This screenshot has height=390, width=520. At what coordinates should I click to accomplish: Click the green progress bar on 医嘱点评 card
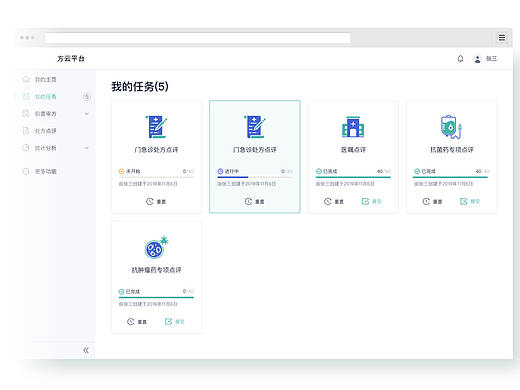pyautogui.click(x=353, y=177)
